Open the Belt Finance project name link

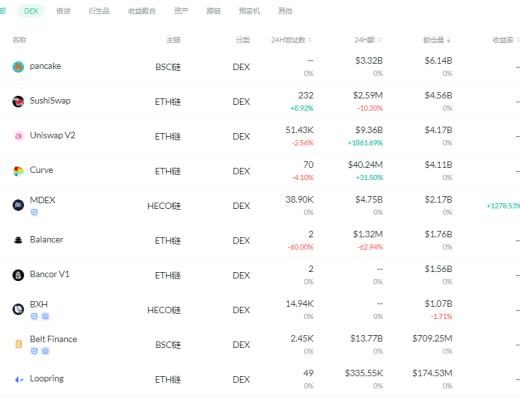point(53,339)
